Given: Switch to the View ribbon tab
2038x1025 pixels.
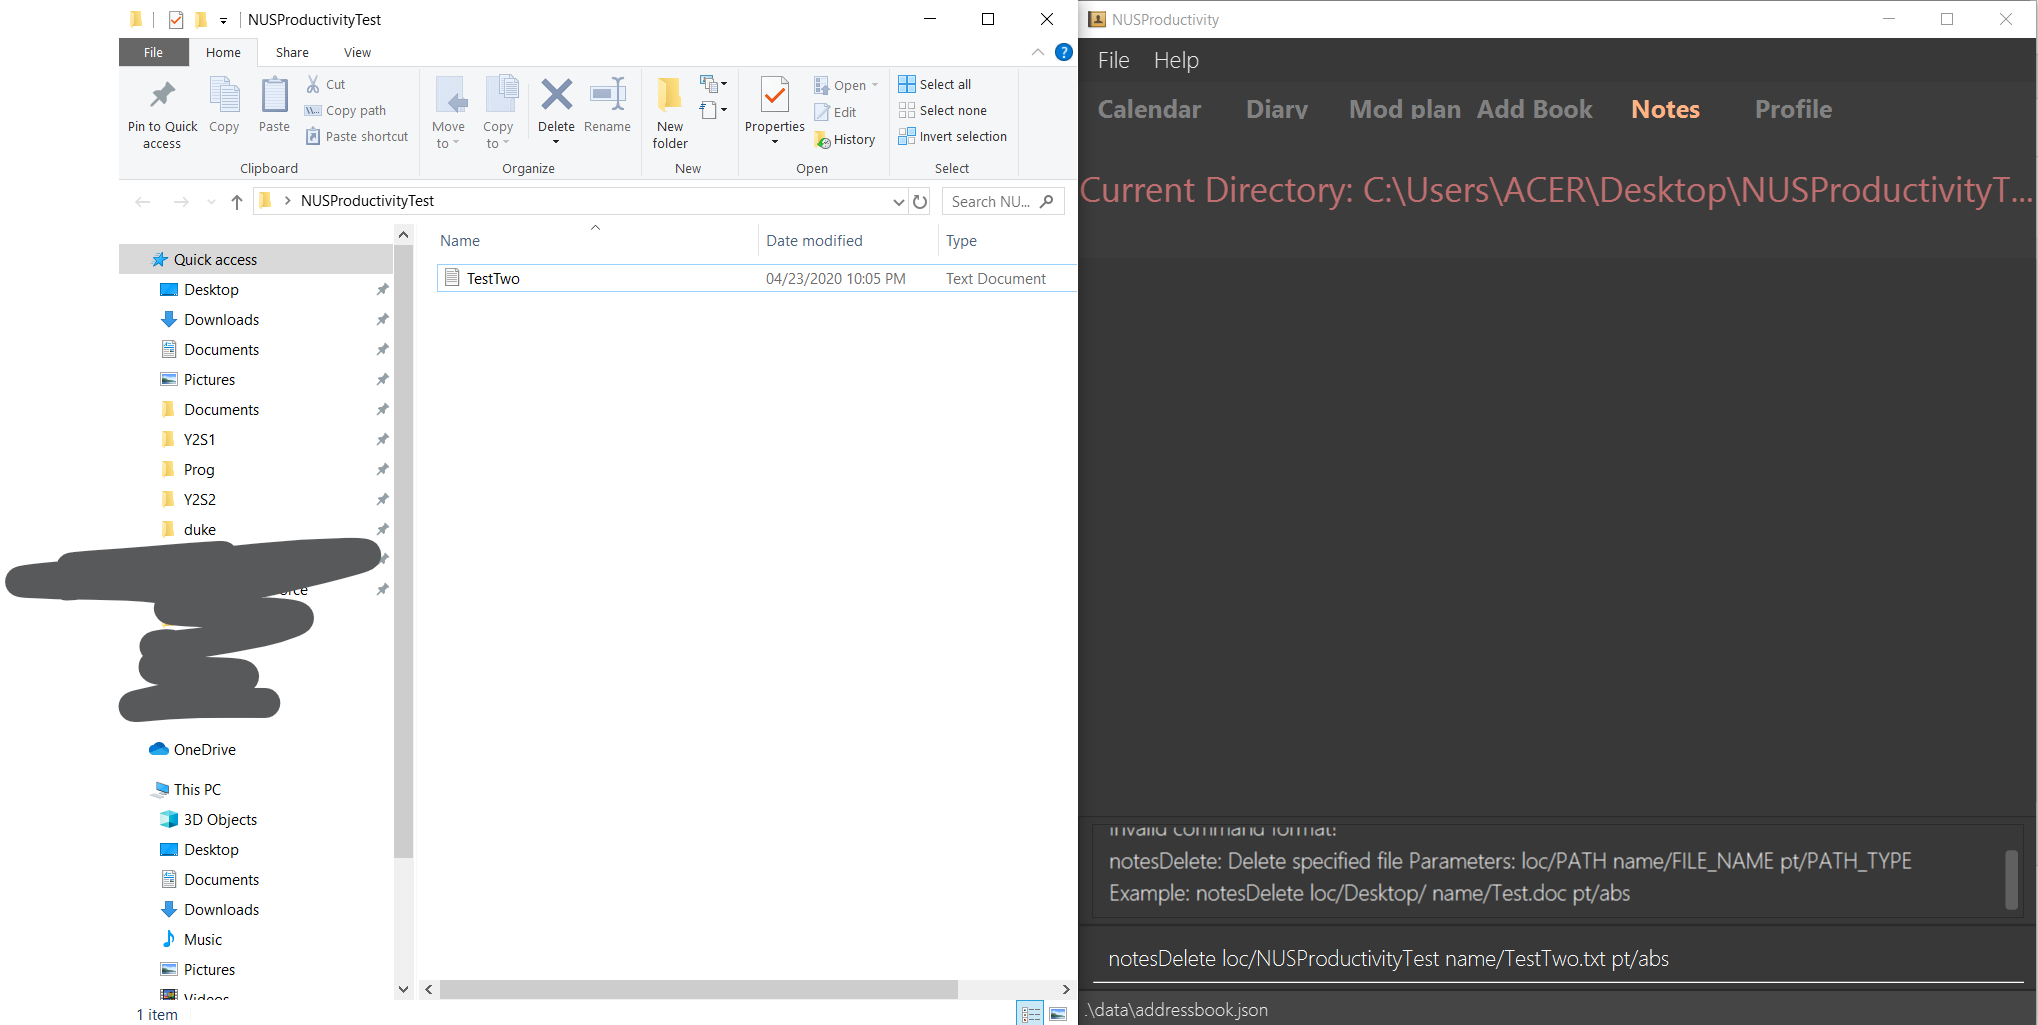Looking at the screenshot, I should (357, 52).
